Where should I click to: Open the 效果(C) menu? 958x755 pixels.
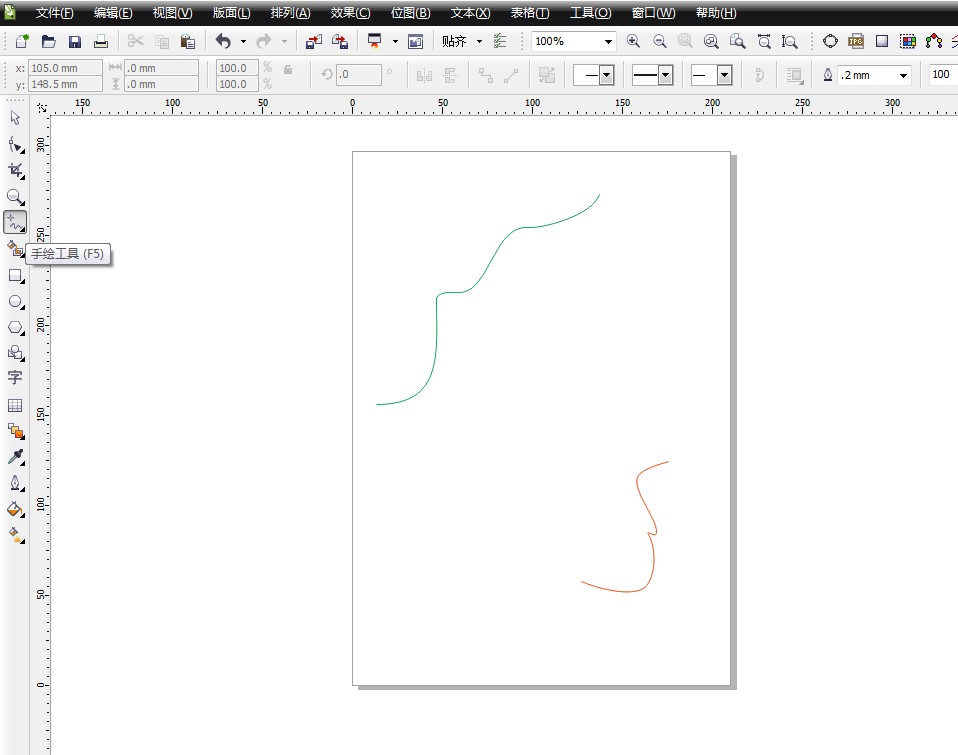click(x=350, y=13)
